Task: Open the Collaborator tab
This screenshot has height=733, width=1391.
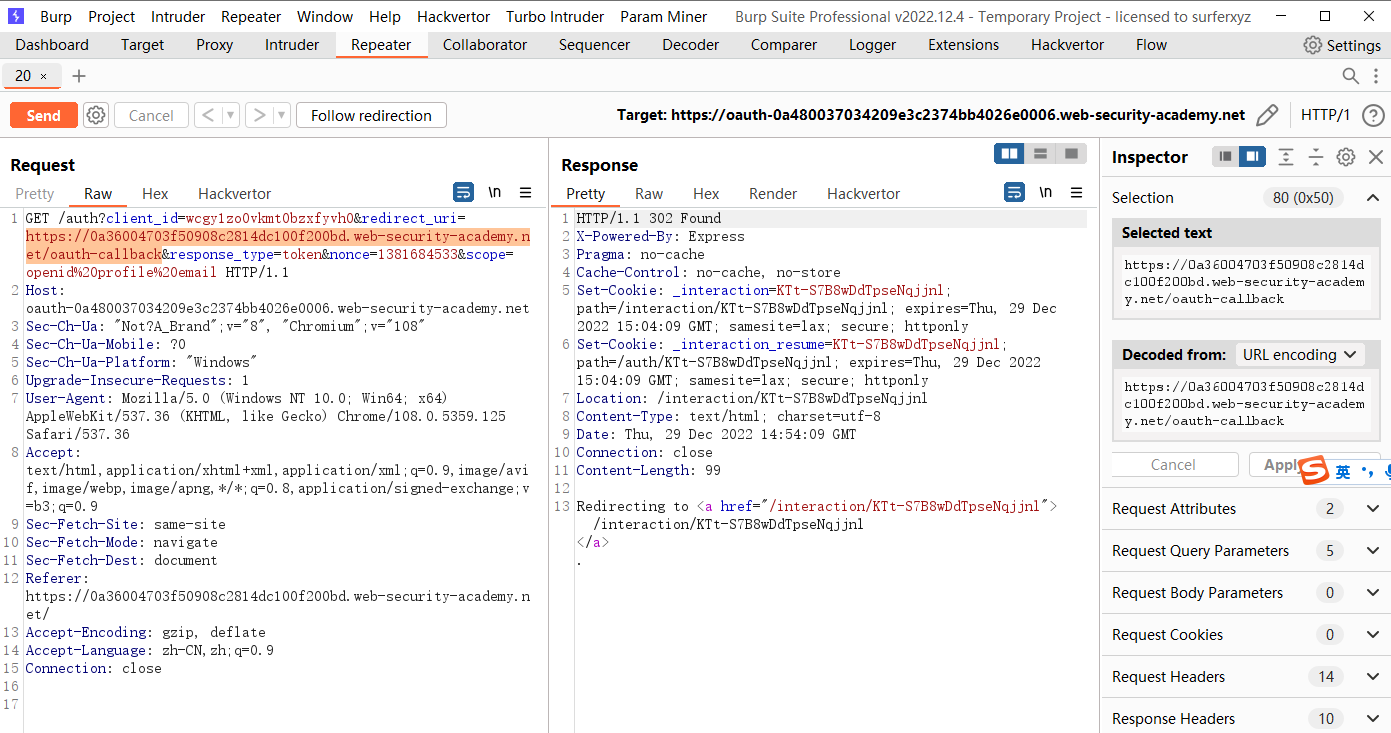Action: click(x=485, y=45)
